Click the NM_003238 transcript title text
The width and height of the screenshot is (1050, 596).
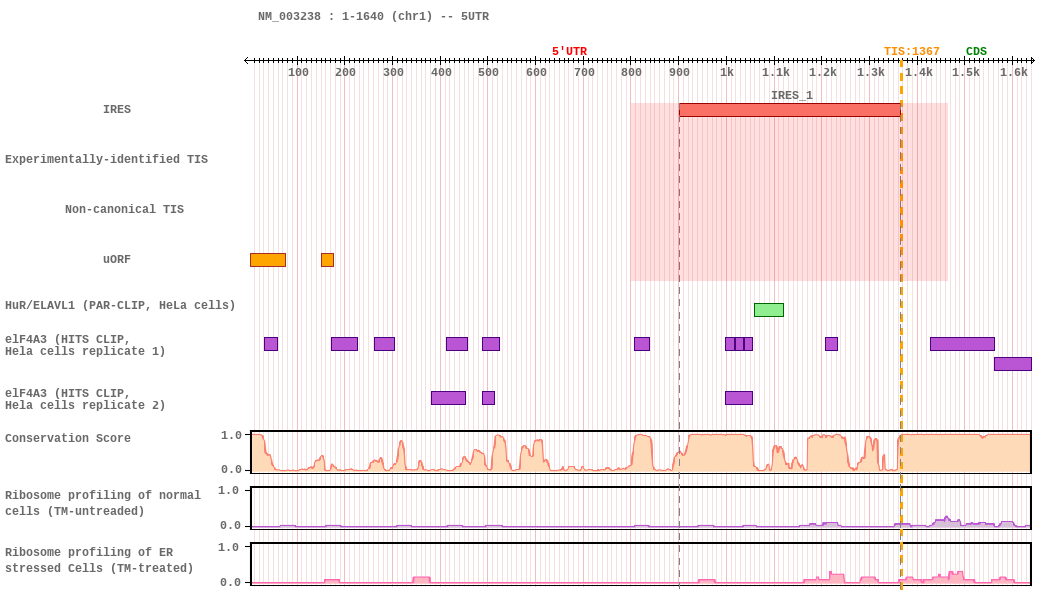(373, 17)
